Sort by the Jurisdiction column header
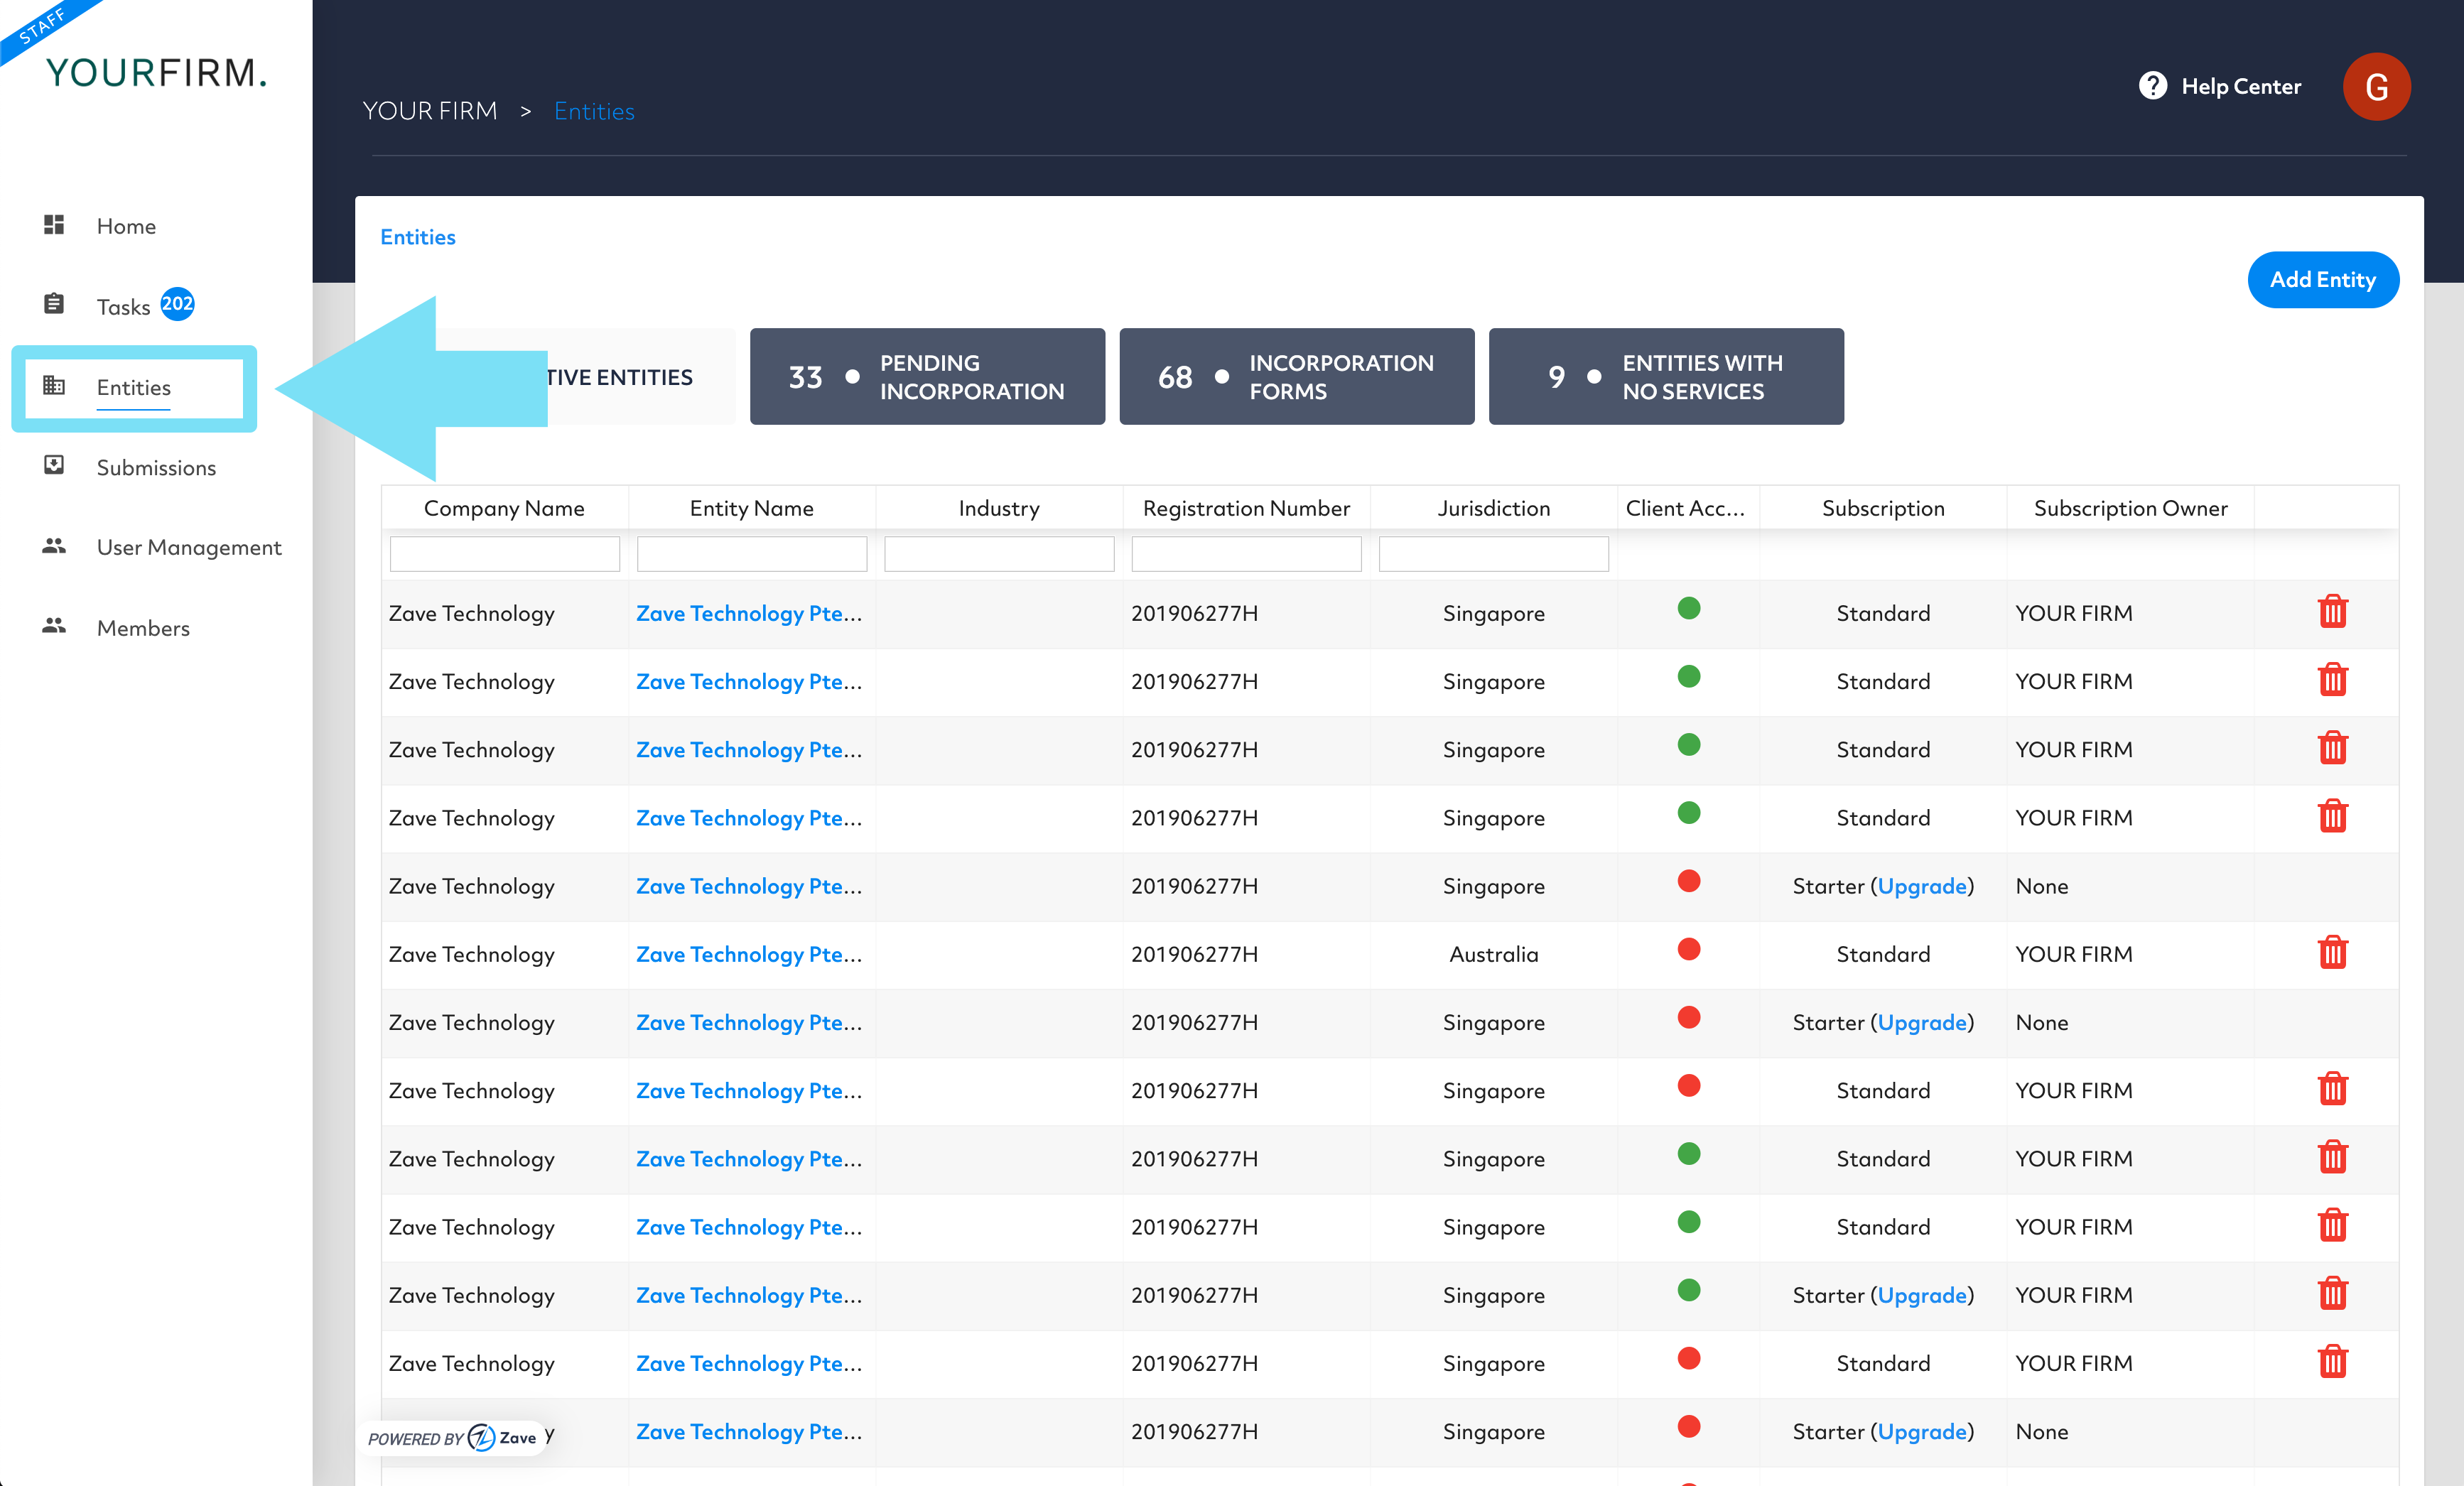This screenshot has width=2464, height=1486. click(x=1493, y=508)
